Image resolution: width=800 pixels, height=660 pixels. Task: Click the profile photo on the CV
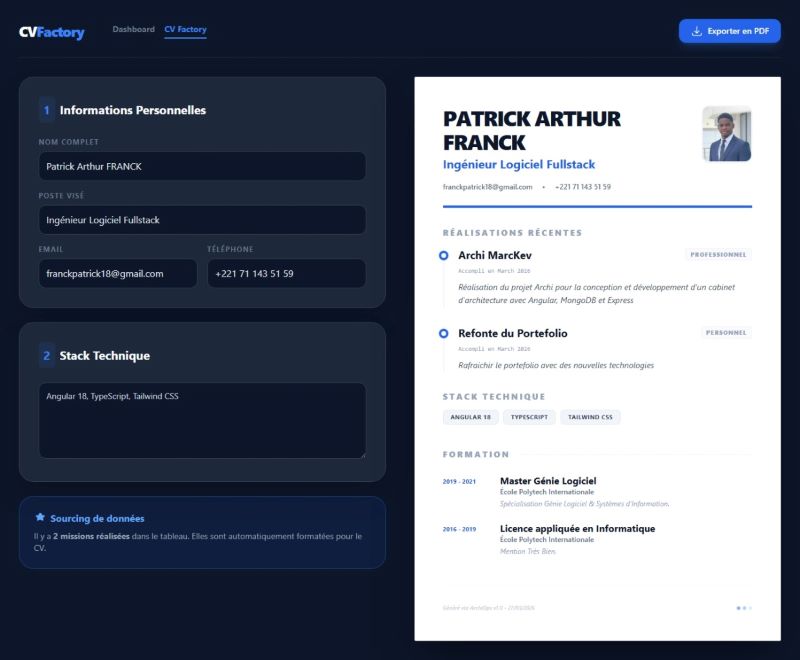pyautogui.click(x=727, y=134)
